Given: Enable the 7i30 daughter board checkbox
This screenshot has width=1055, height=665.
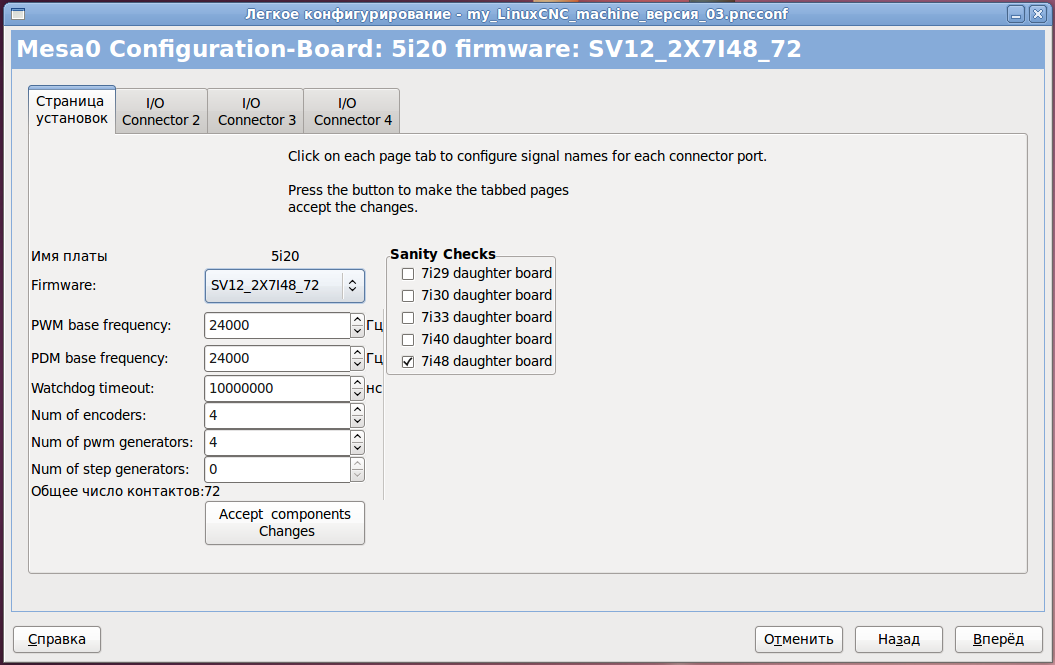Looking at the screenshot, I should pos(408,295).
